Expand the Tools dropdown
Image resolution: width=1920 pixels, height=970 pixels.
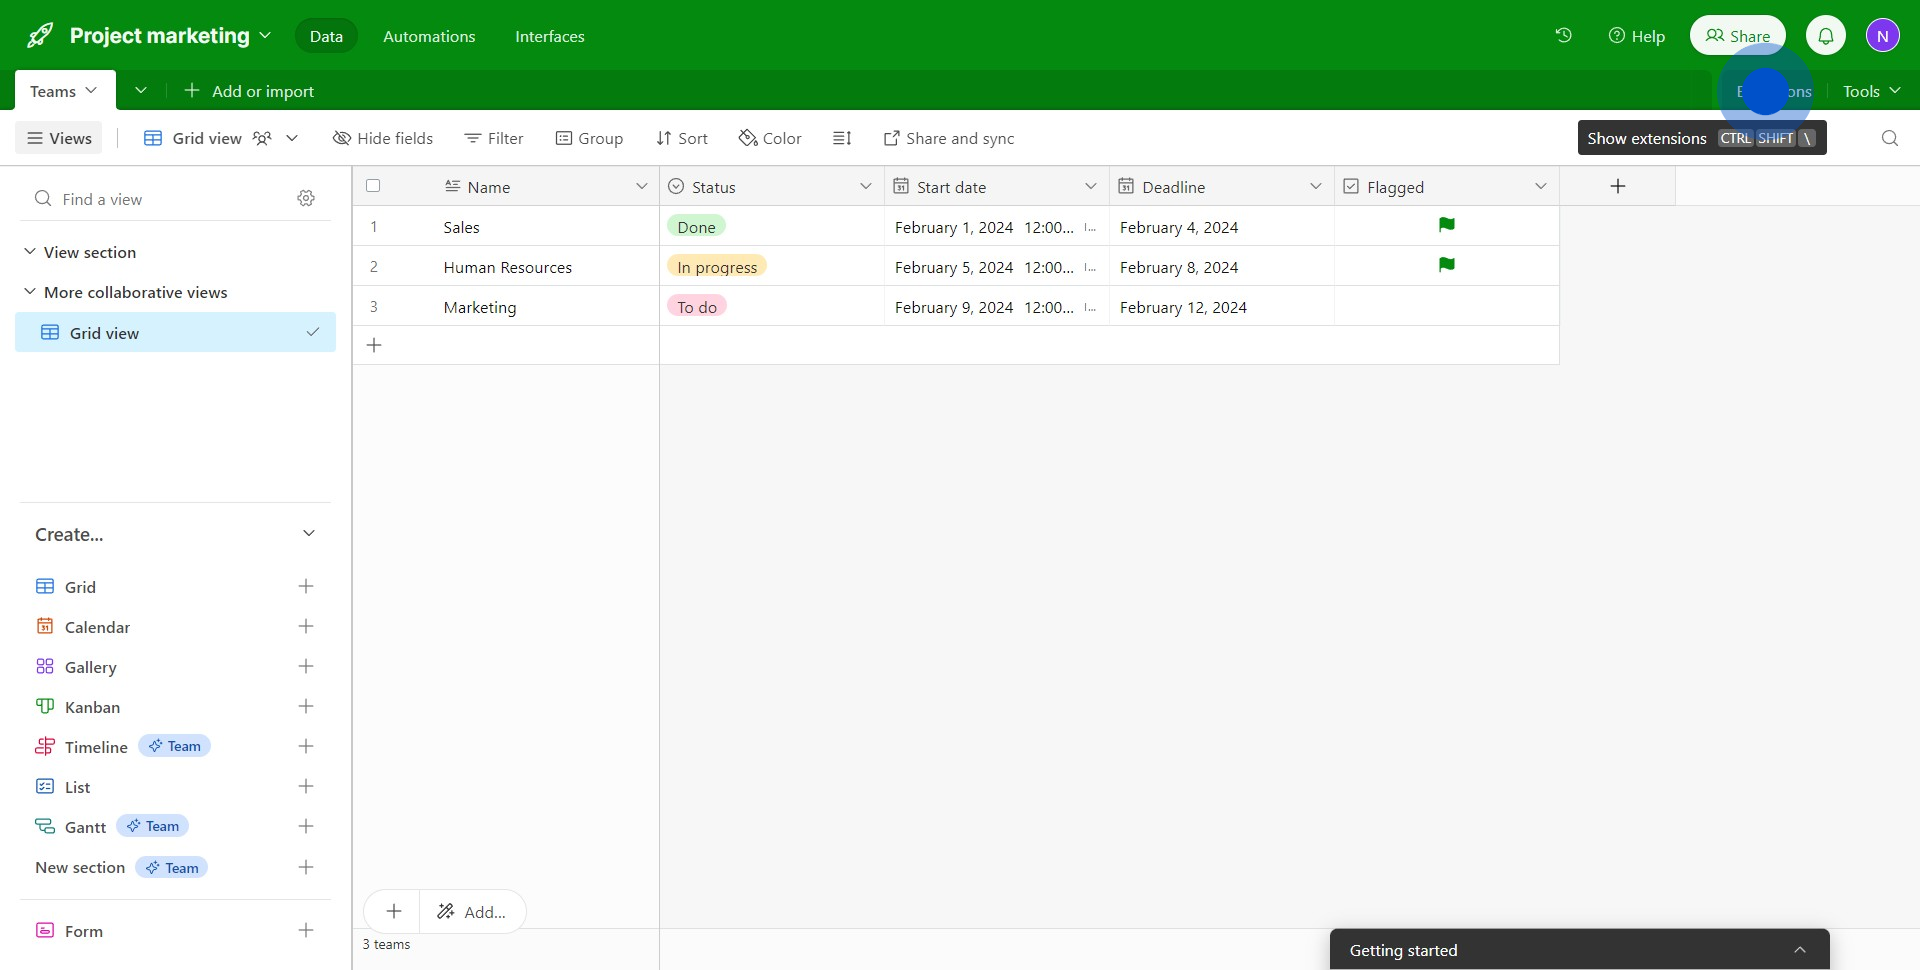(1871, 91)
